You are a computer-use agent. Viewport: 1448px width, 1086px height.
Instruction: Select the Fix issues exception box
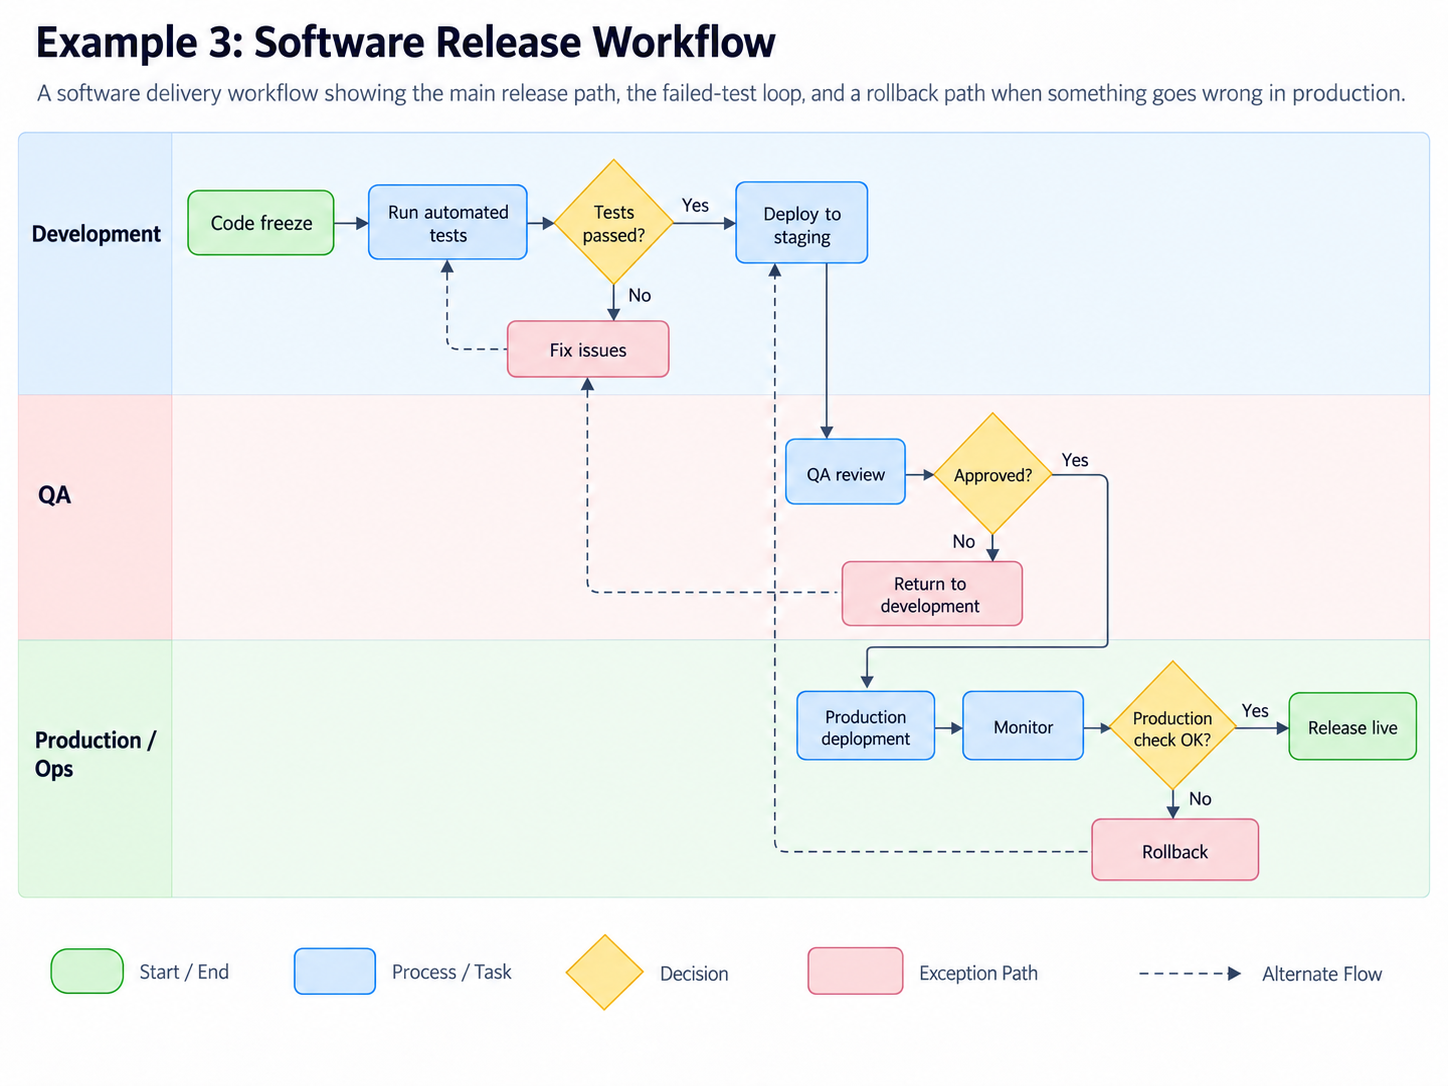click(588, 350)
